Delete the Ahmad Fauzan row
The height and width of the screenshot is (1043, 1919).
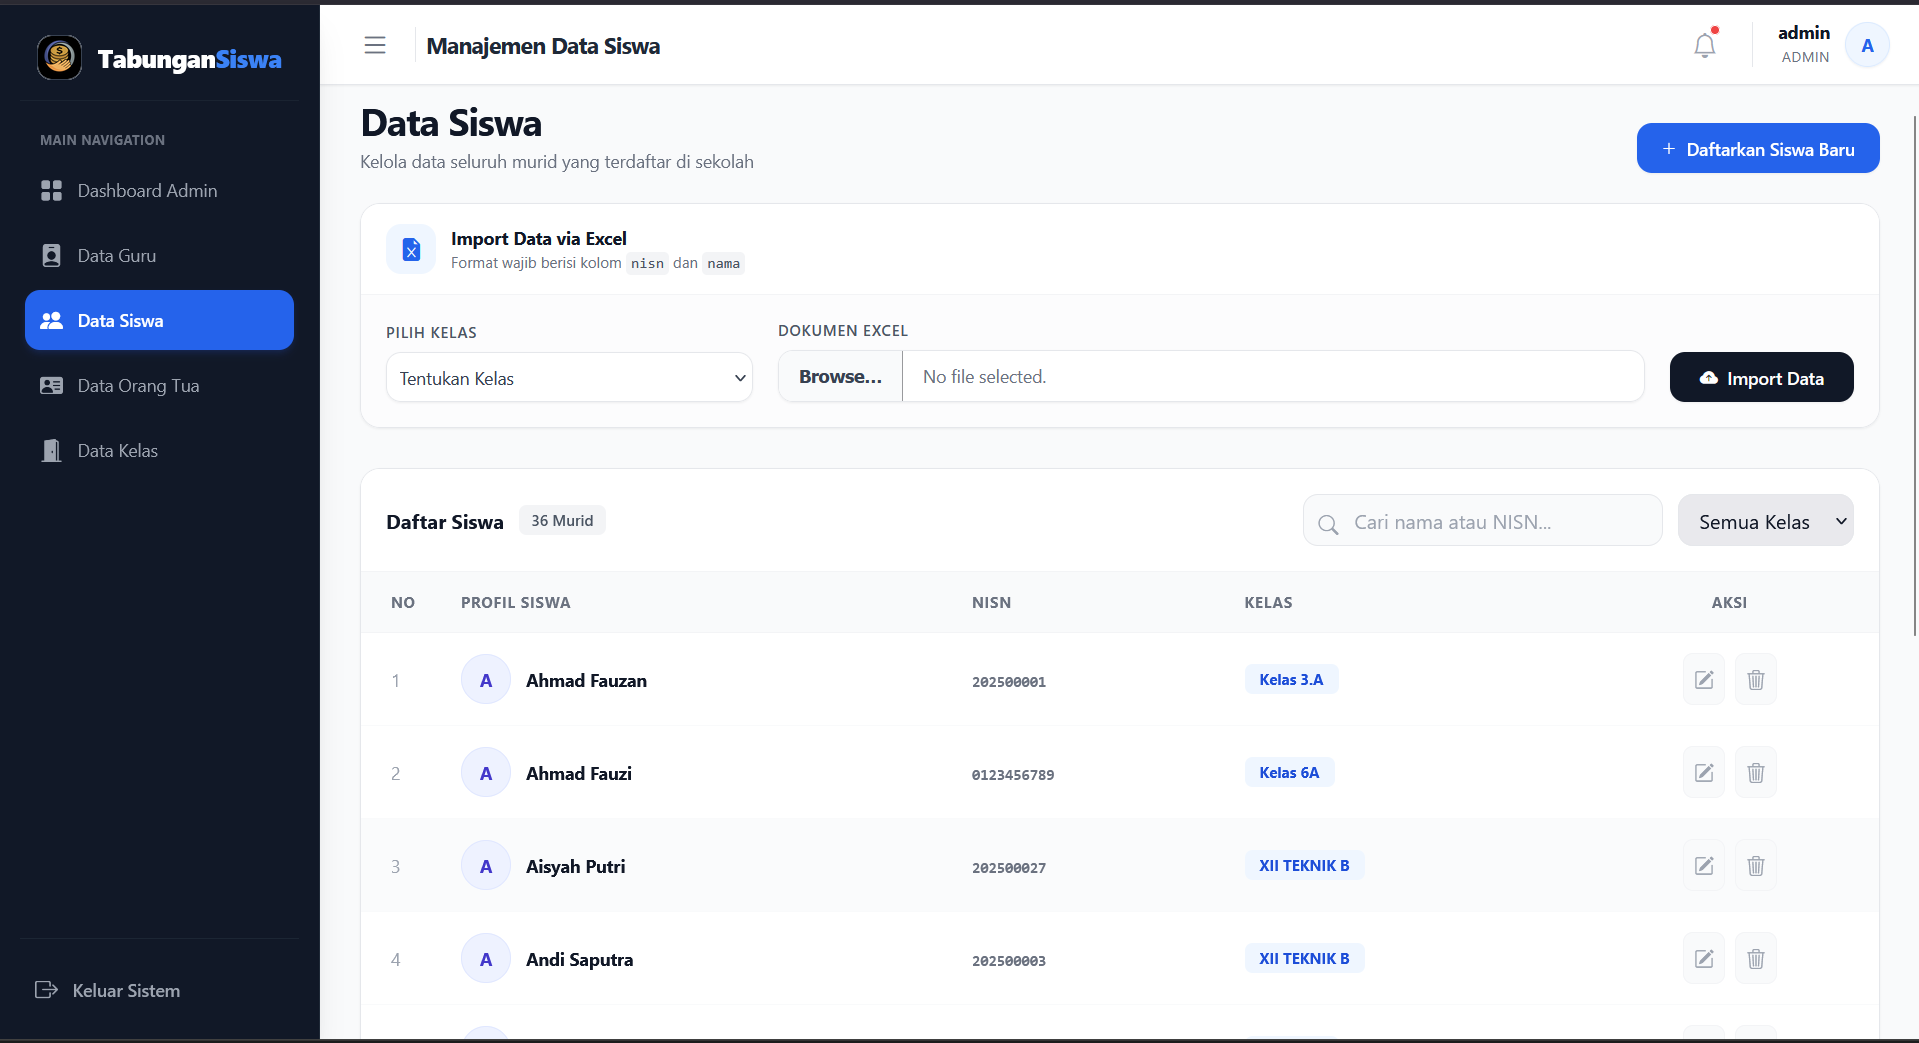1756,680
